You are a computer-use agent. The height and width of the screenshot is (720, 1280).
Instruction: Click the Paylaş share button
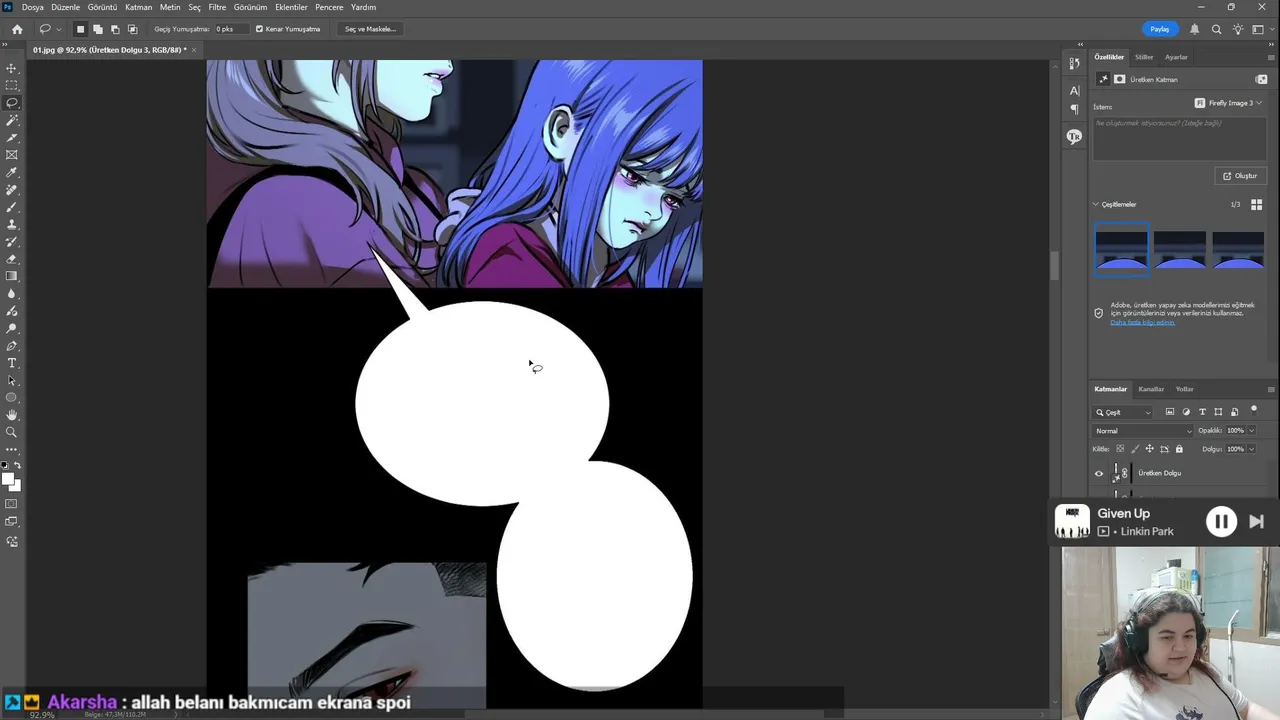tap(1160, 29)
